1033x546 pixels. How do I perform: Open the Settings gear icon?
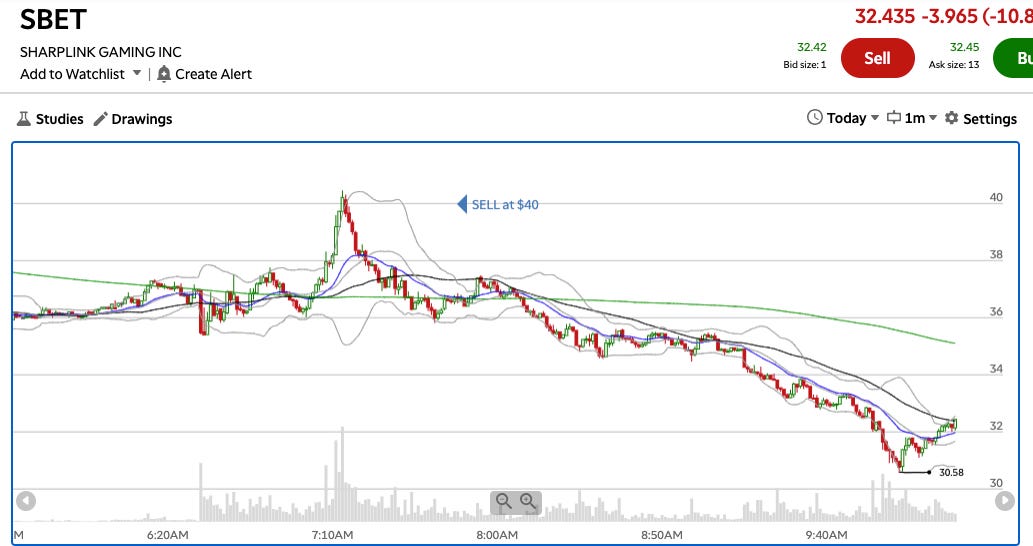click(951, 118)
